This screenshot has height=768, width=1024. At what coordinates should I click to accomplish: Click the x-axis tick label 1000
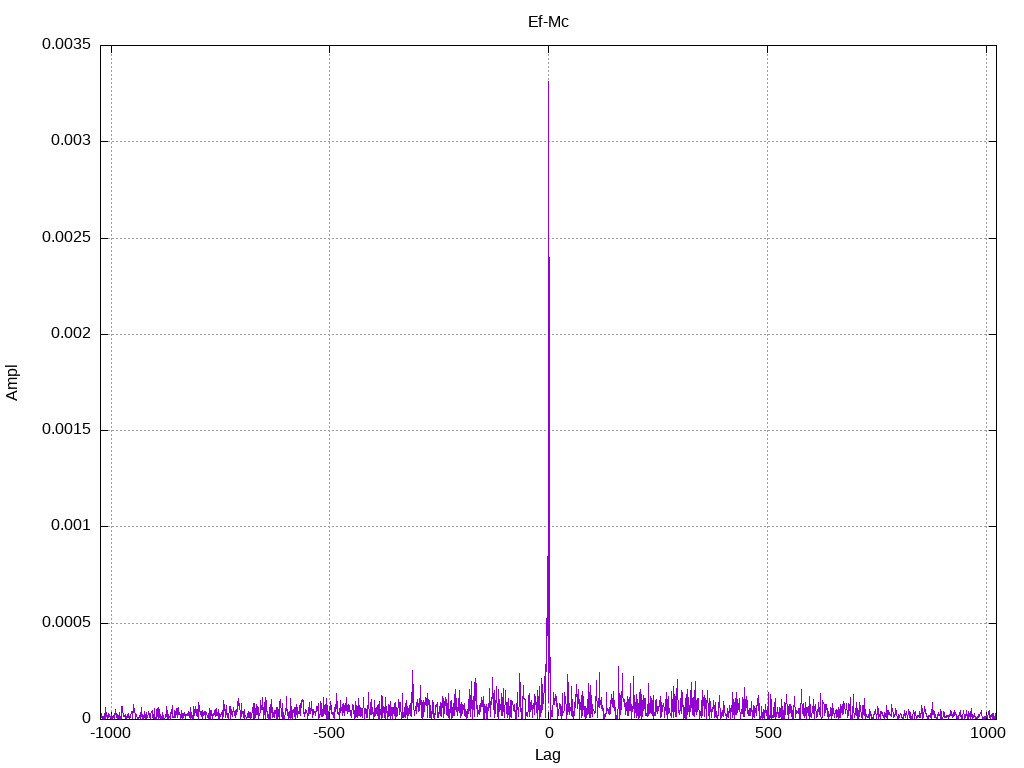tap(987, 733)
